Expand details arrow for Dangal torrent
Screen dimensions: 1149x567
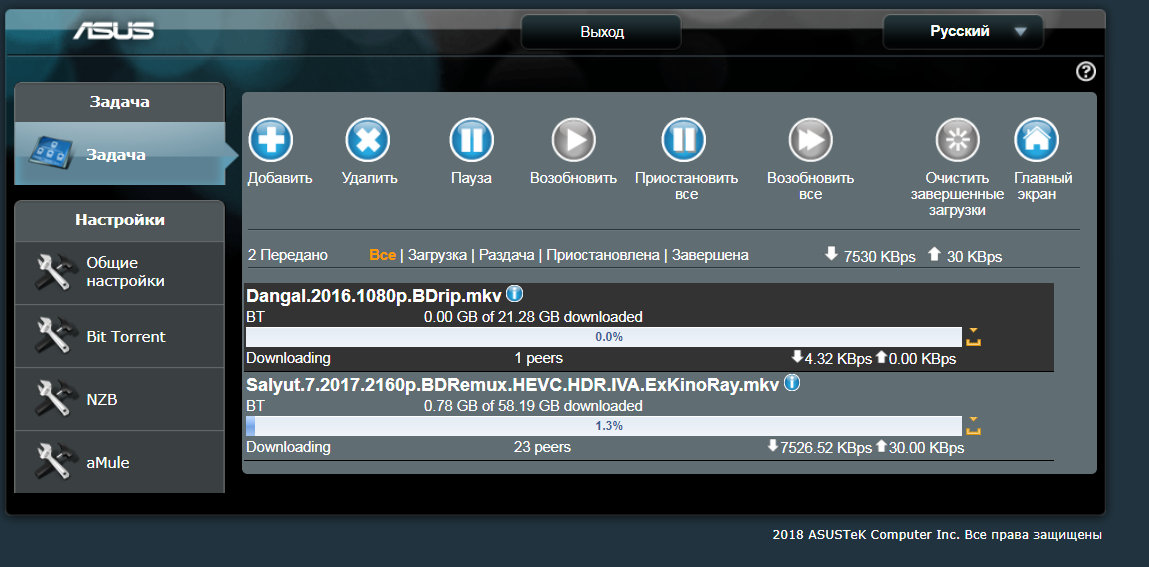point(973,337)
